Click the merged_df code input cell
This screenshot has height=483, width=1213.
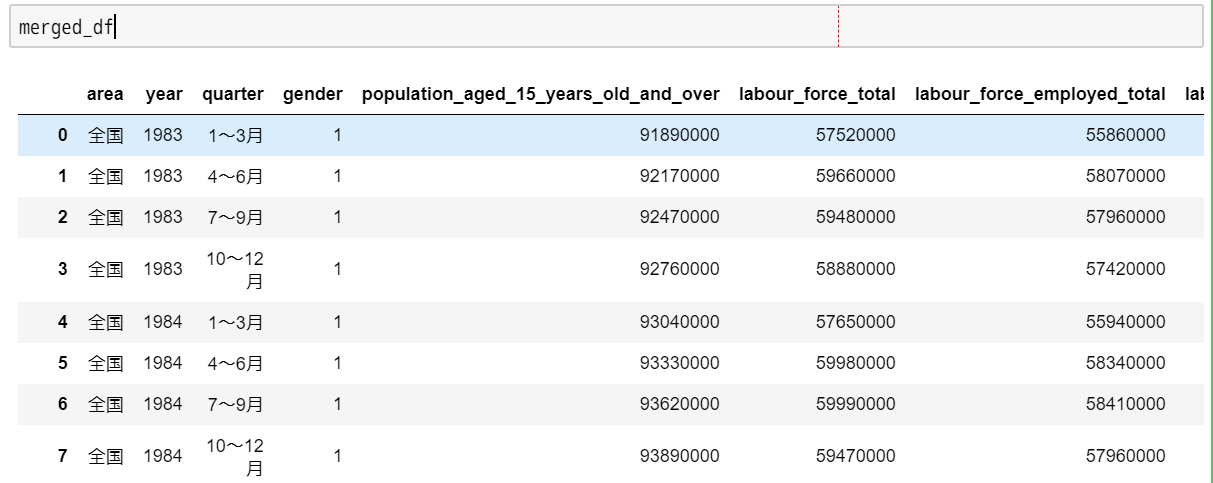(606, 27)
